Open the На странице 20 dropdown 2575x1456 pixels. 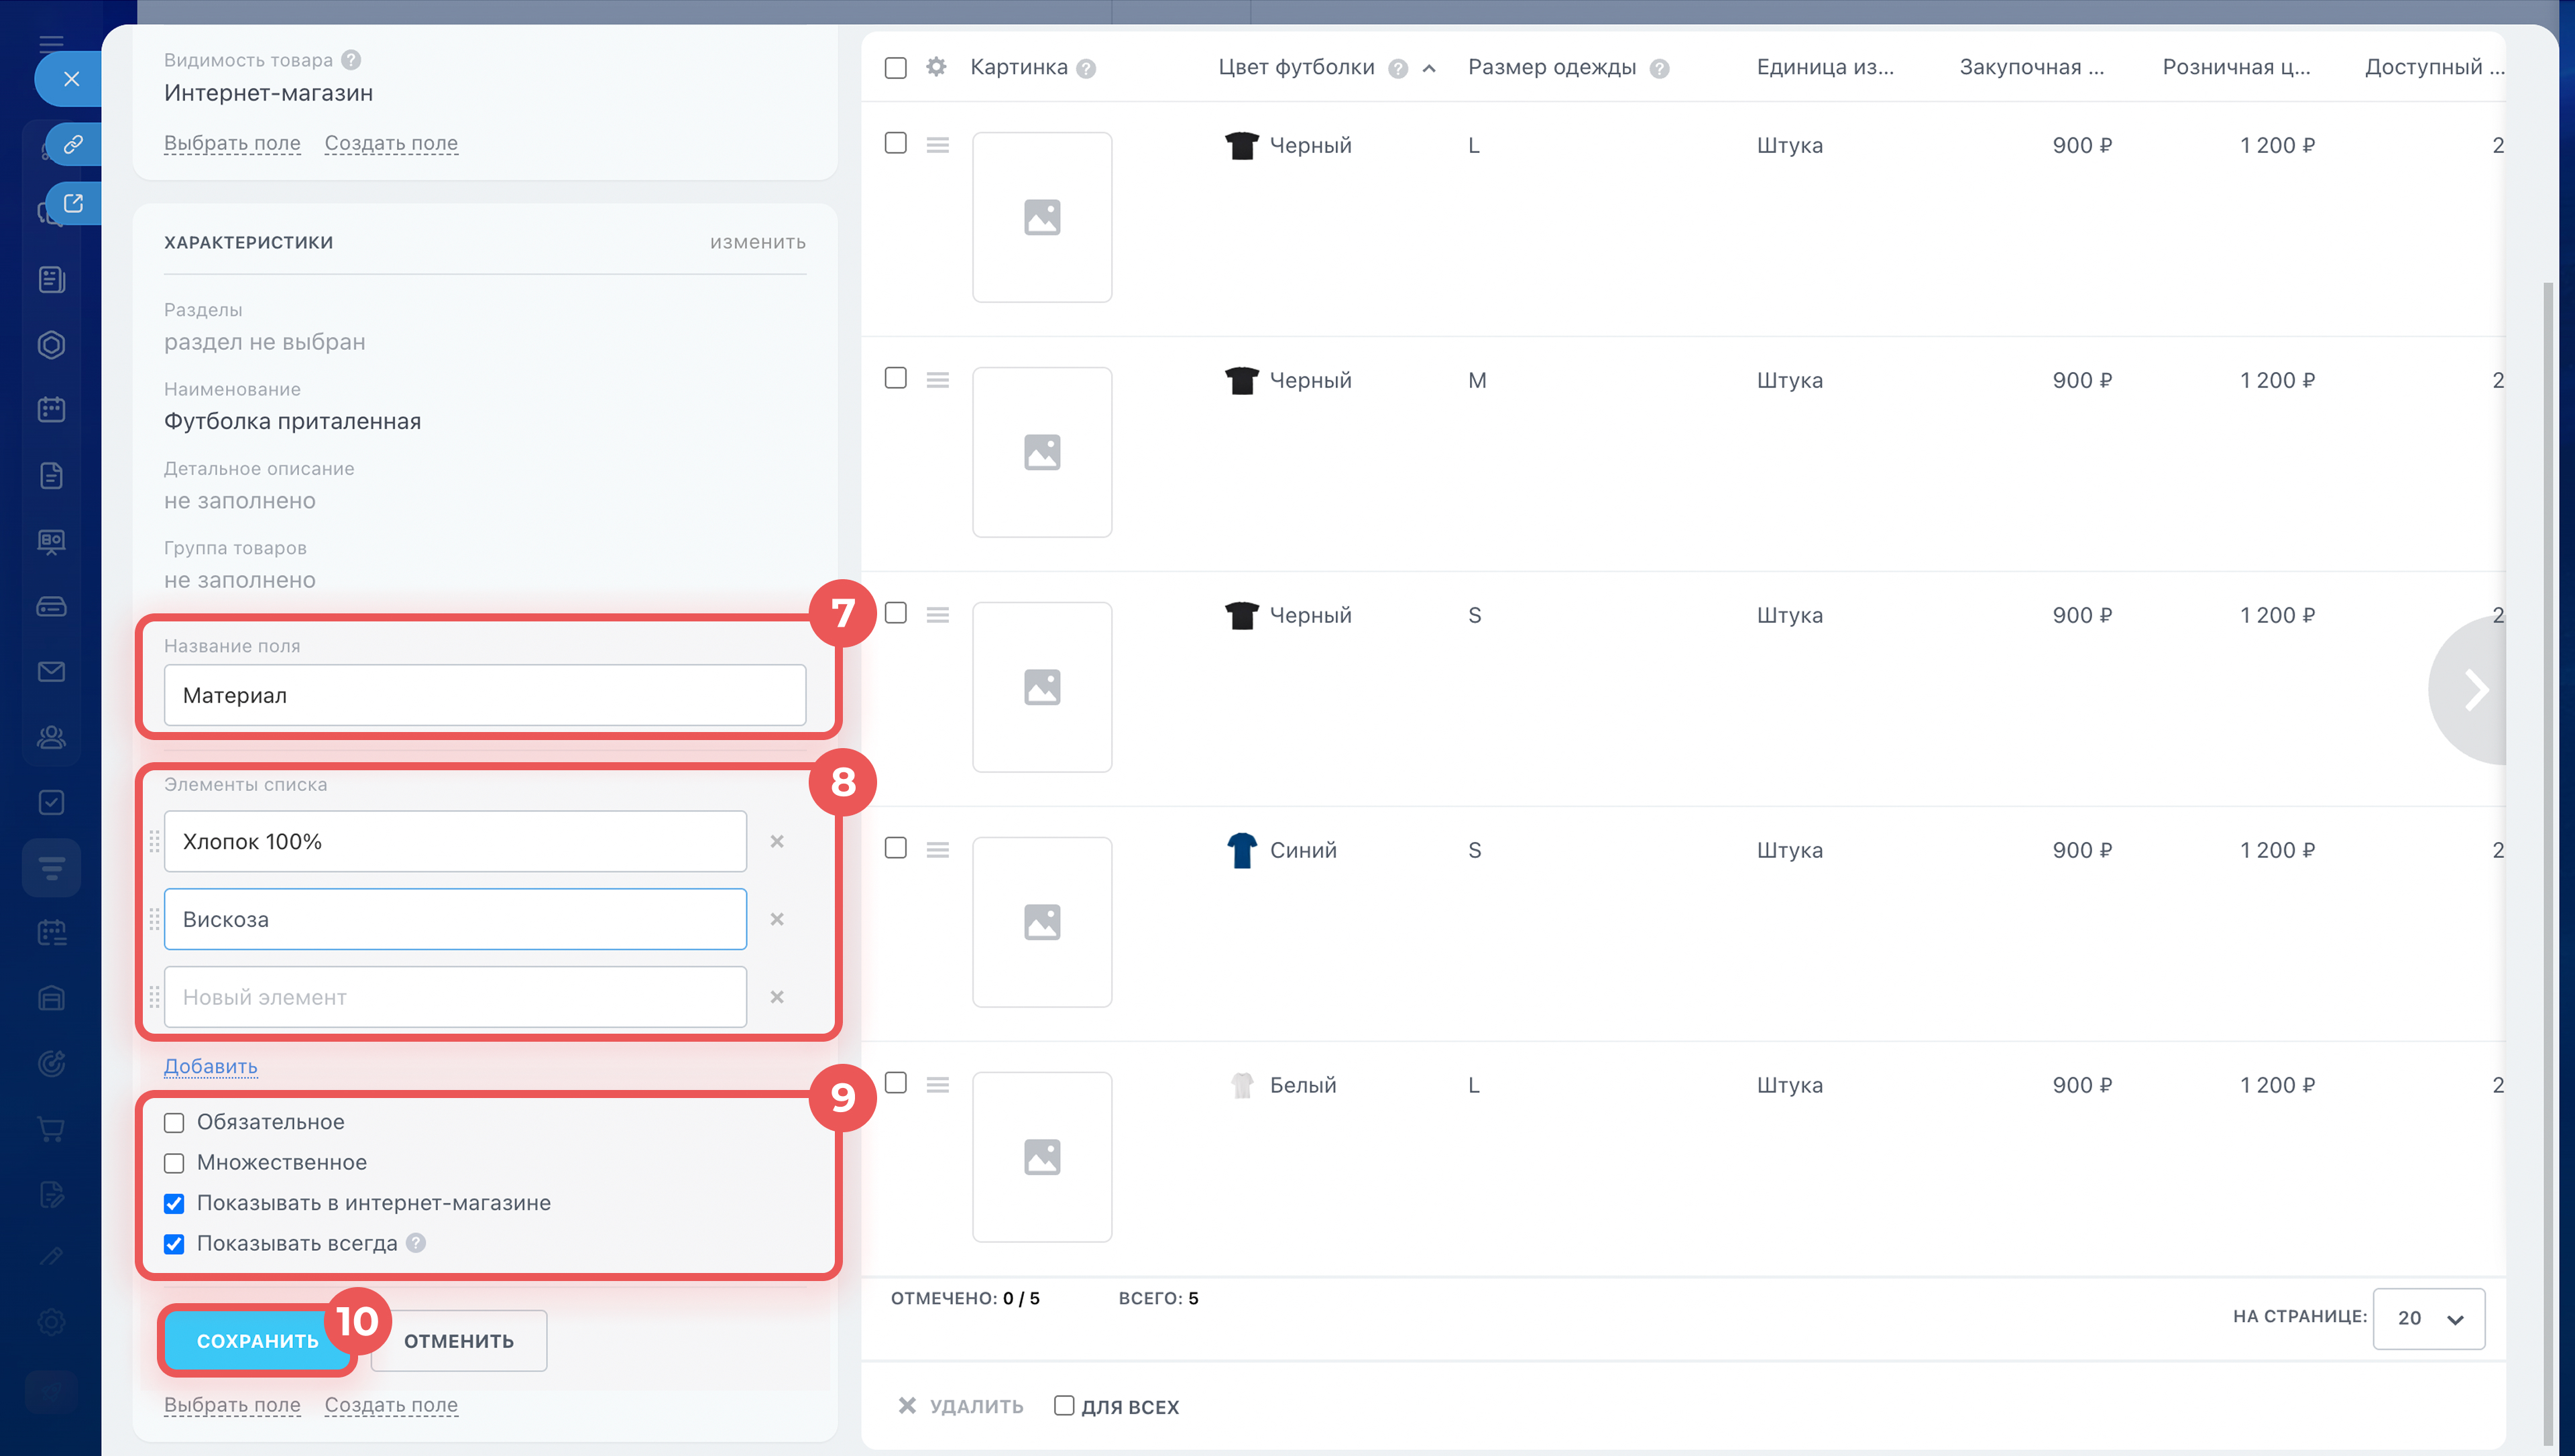point(2428,1318)
